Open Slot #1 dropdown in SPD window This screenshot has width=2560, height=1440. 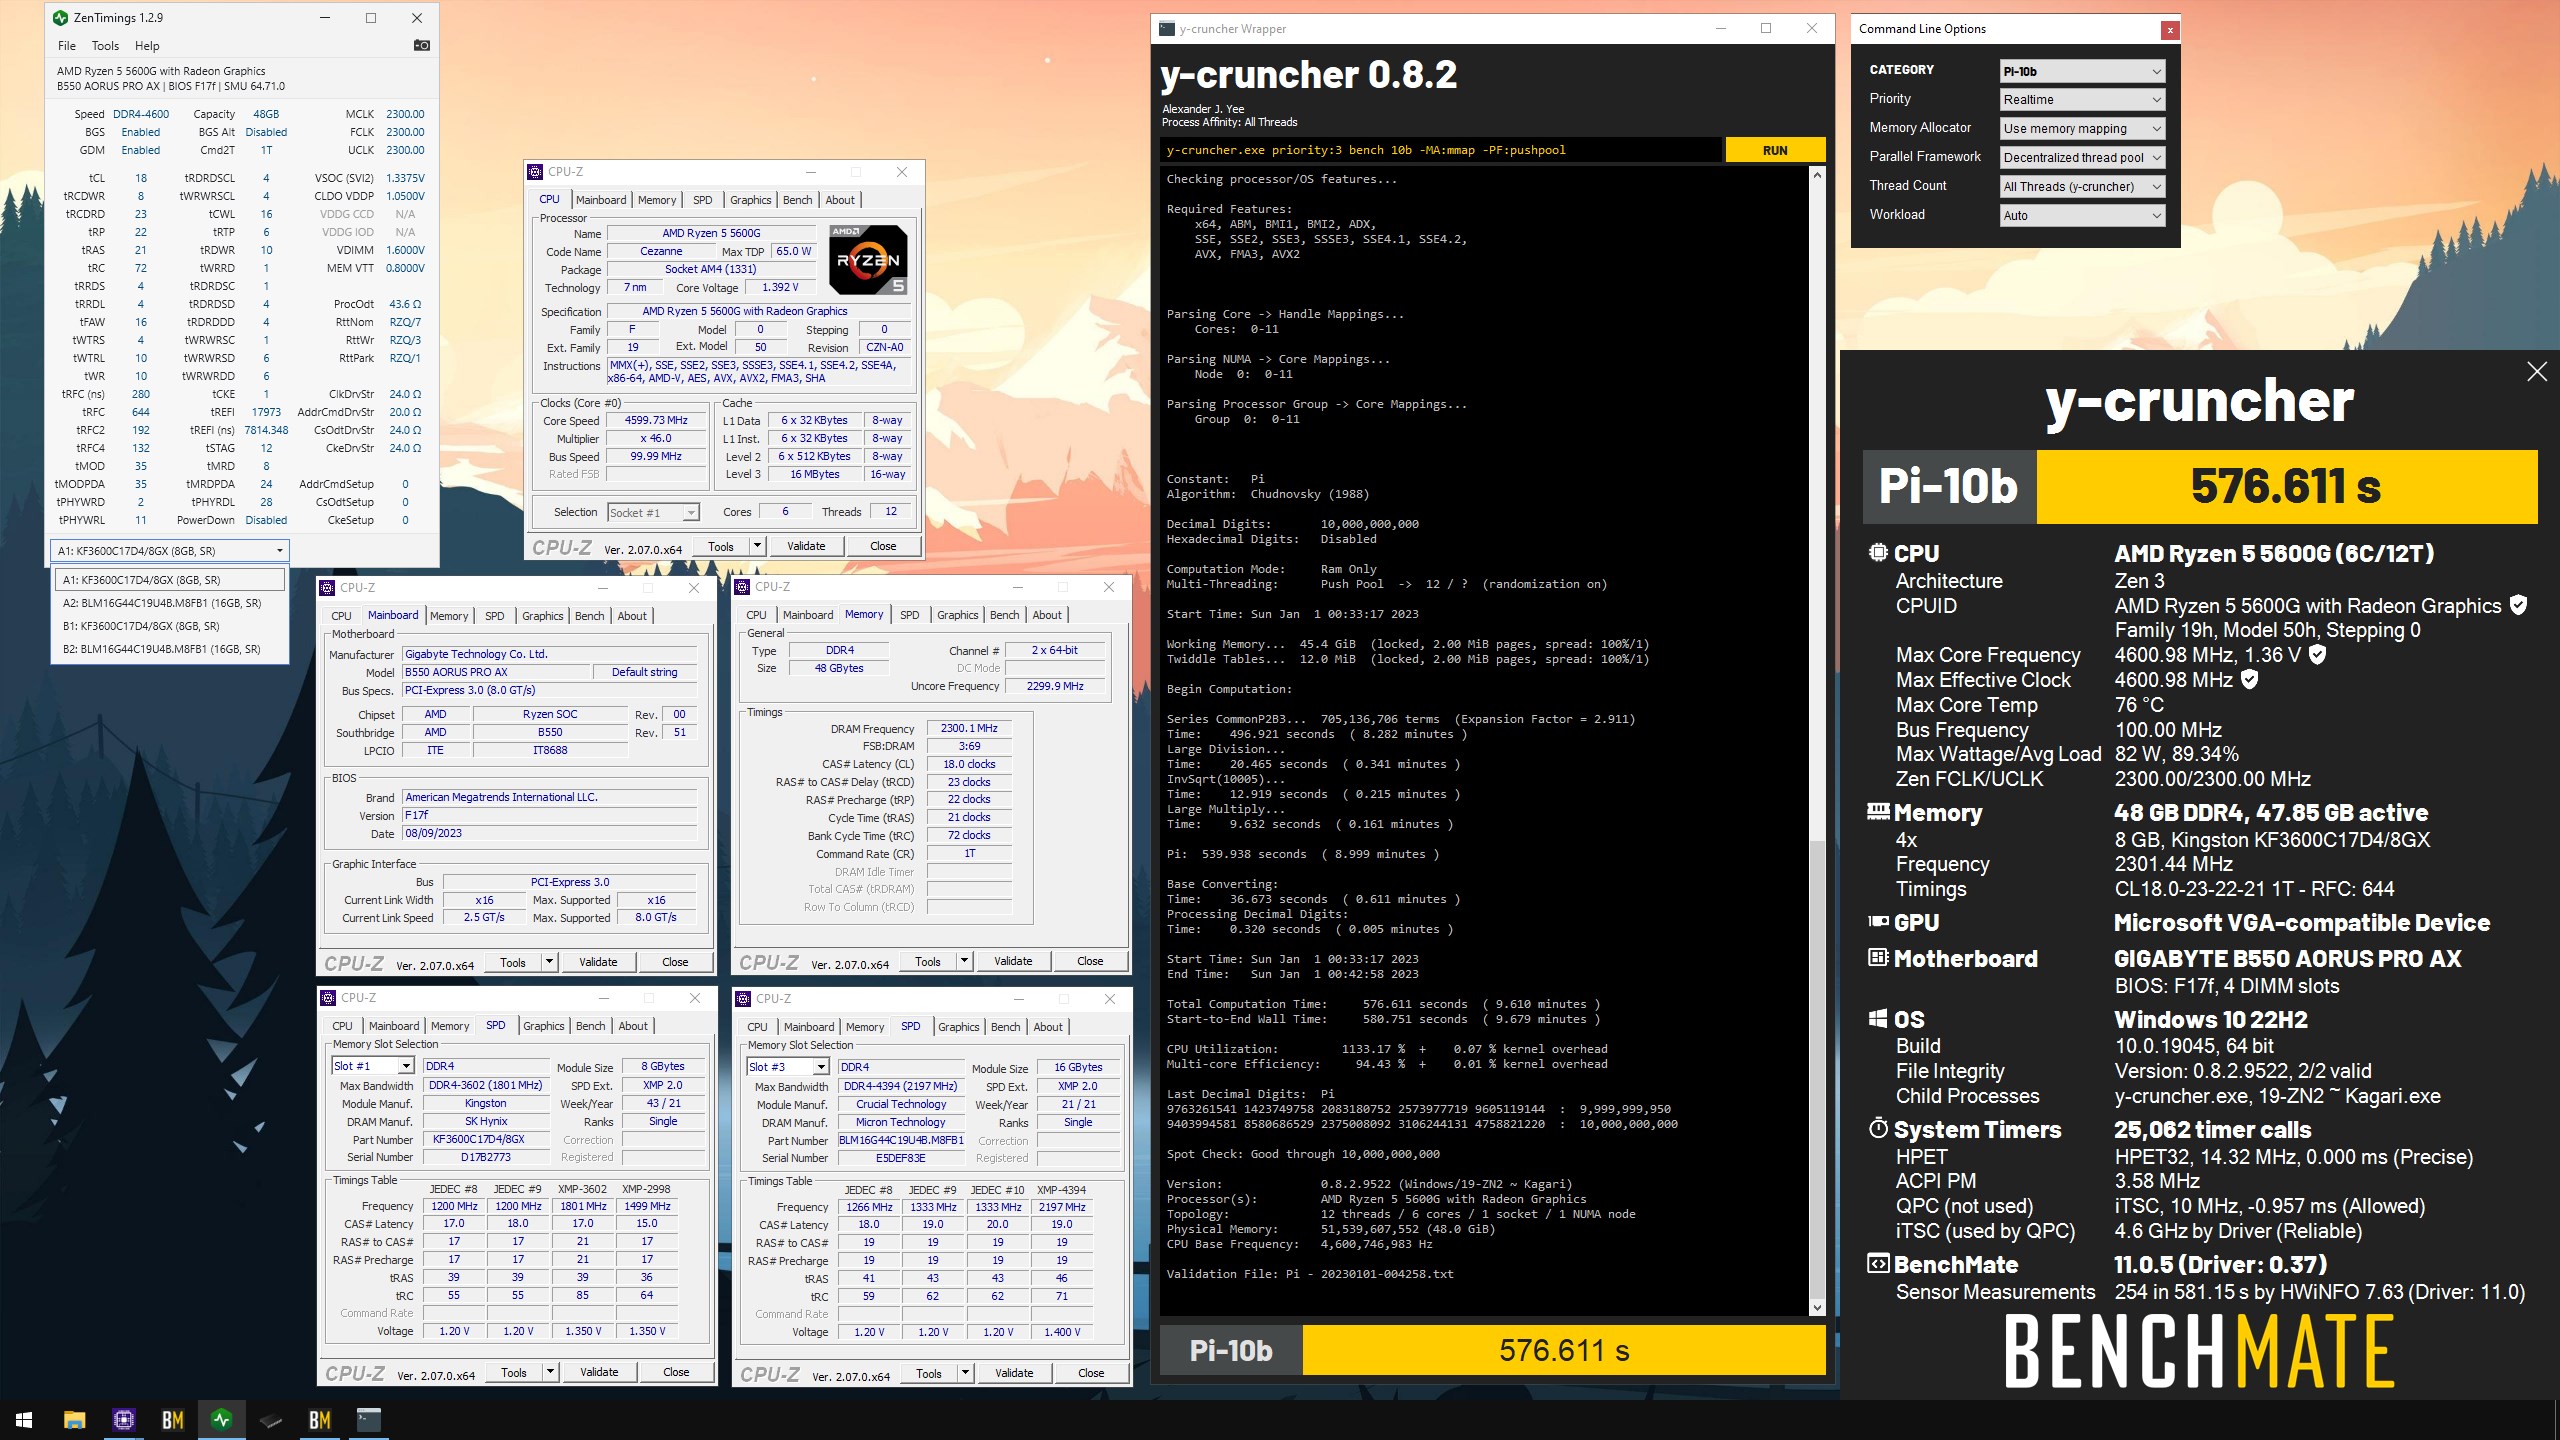pos(372,1066)
